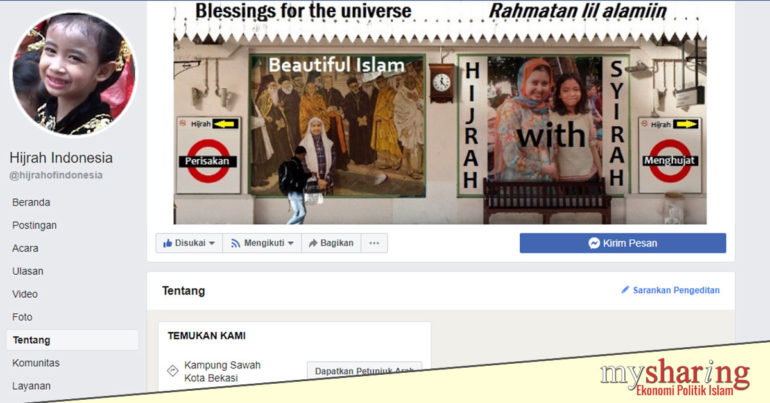Screen dimensions: 770x403
Task: Click the location diamond icon beside Kampung Sawah
Action: pos(172,371)
